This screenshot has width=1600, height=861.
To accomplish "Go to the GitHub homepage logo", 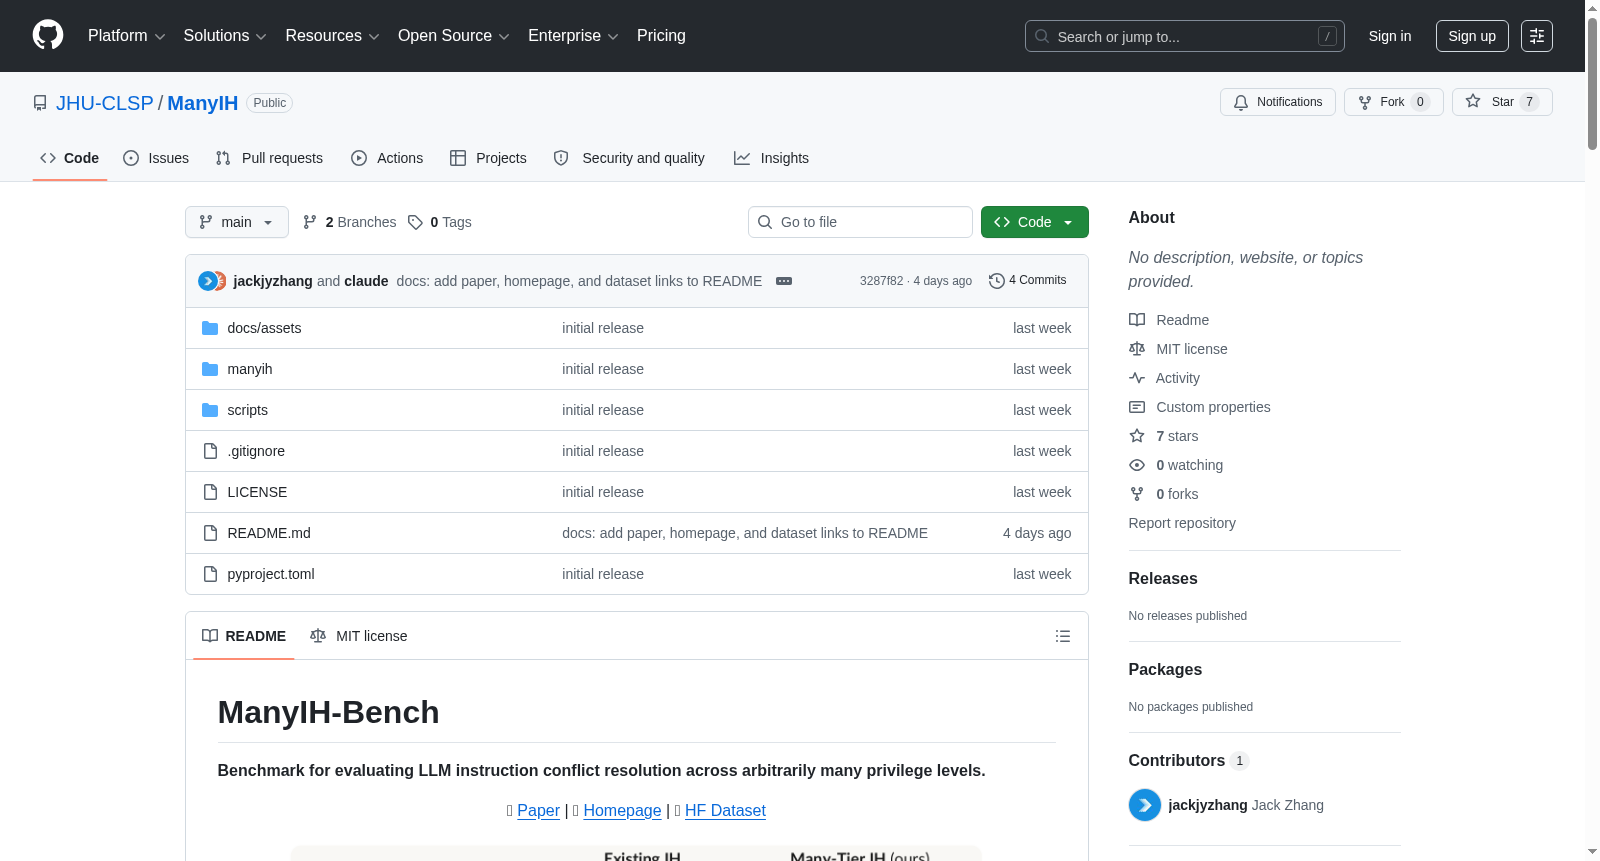I will [48, 35].
